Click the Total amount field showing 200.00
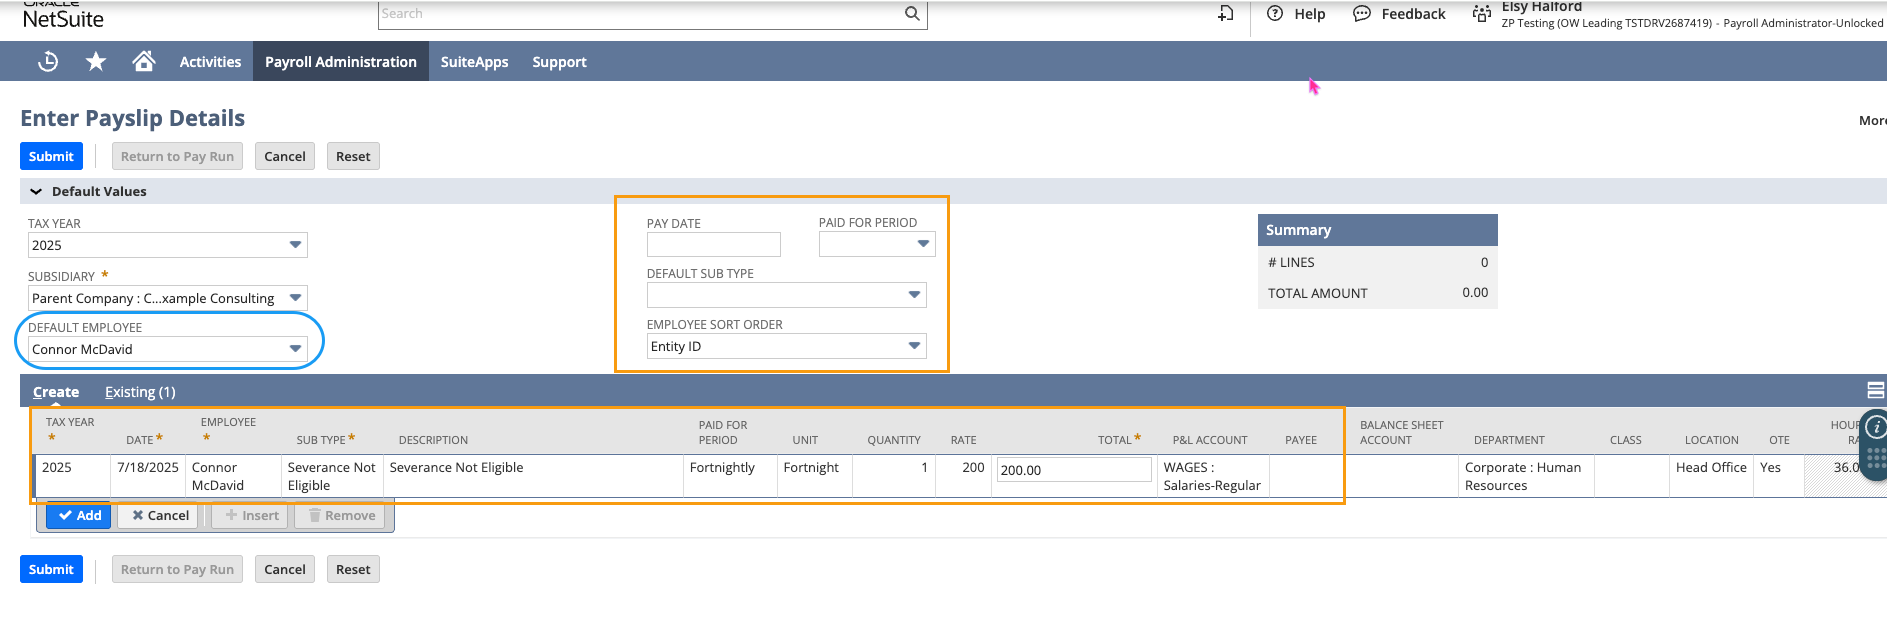The width and height of the screenshot is (1887, 619). (x=1074, y=470)
